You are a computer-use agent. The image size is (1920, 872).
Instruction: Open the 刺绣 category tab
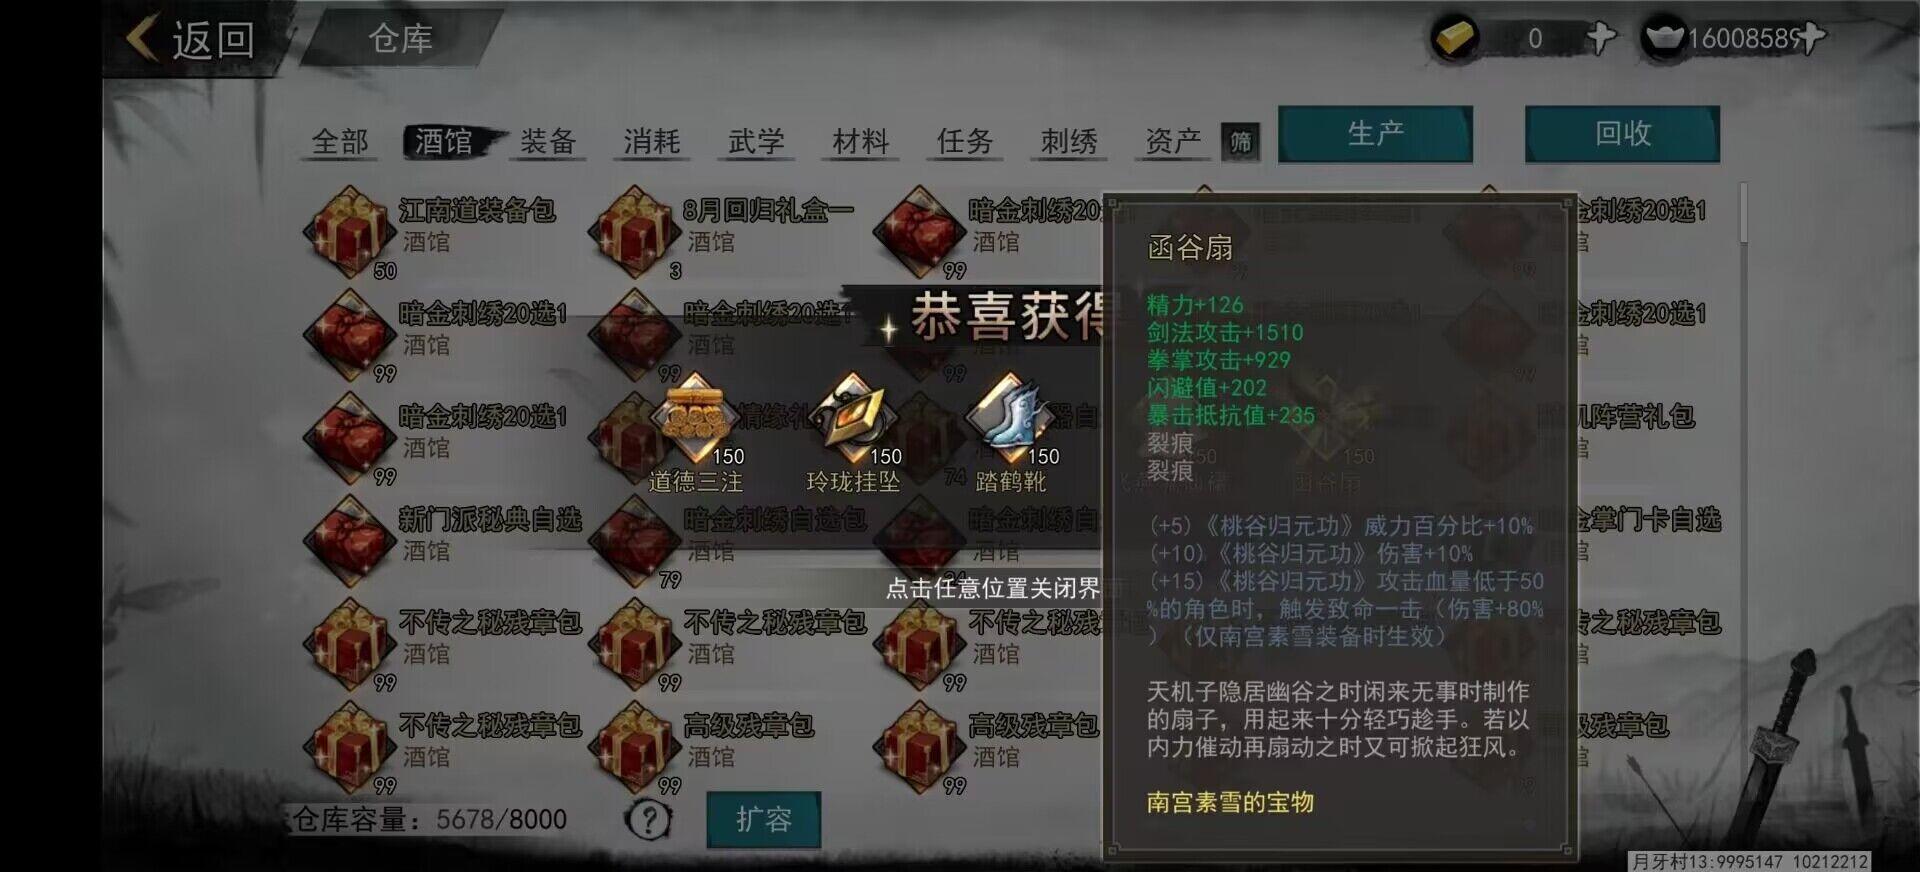coord(1069,142)
